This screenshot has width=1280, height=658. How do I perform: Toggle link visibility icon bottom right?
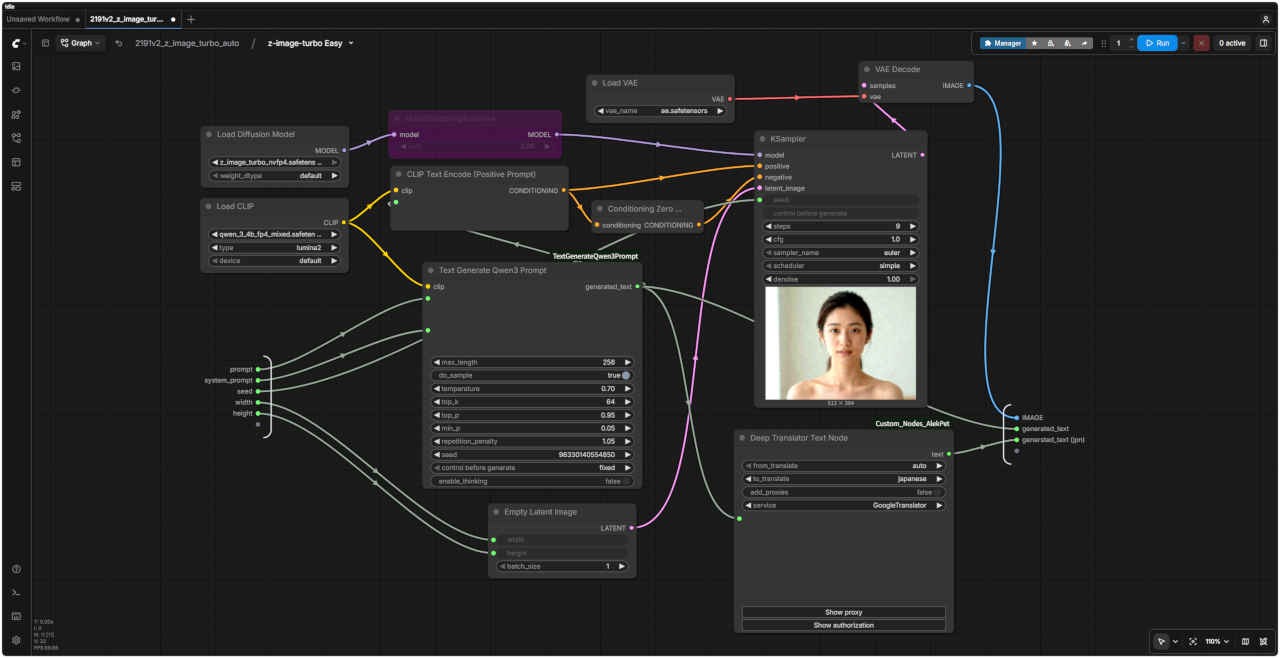coord(1264,641)
